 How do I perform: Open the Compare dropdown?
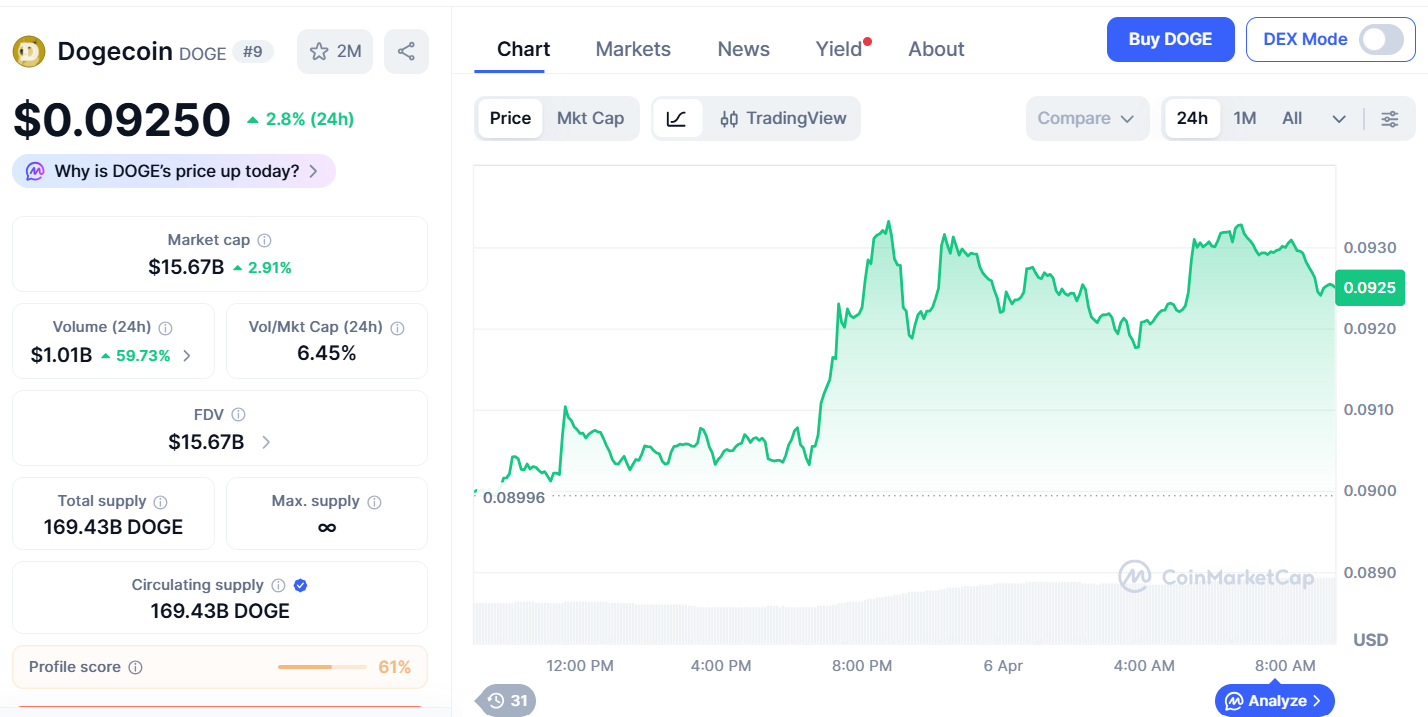click(x=1086, y=118)
